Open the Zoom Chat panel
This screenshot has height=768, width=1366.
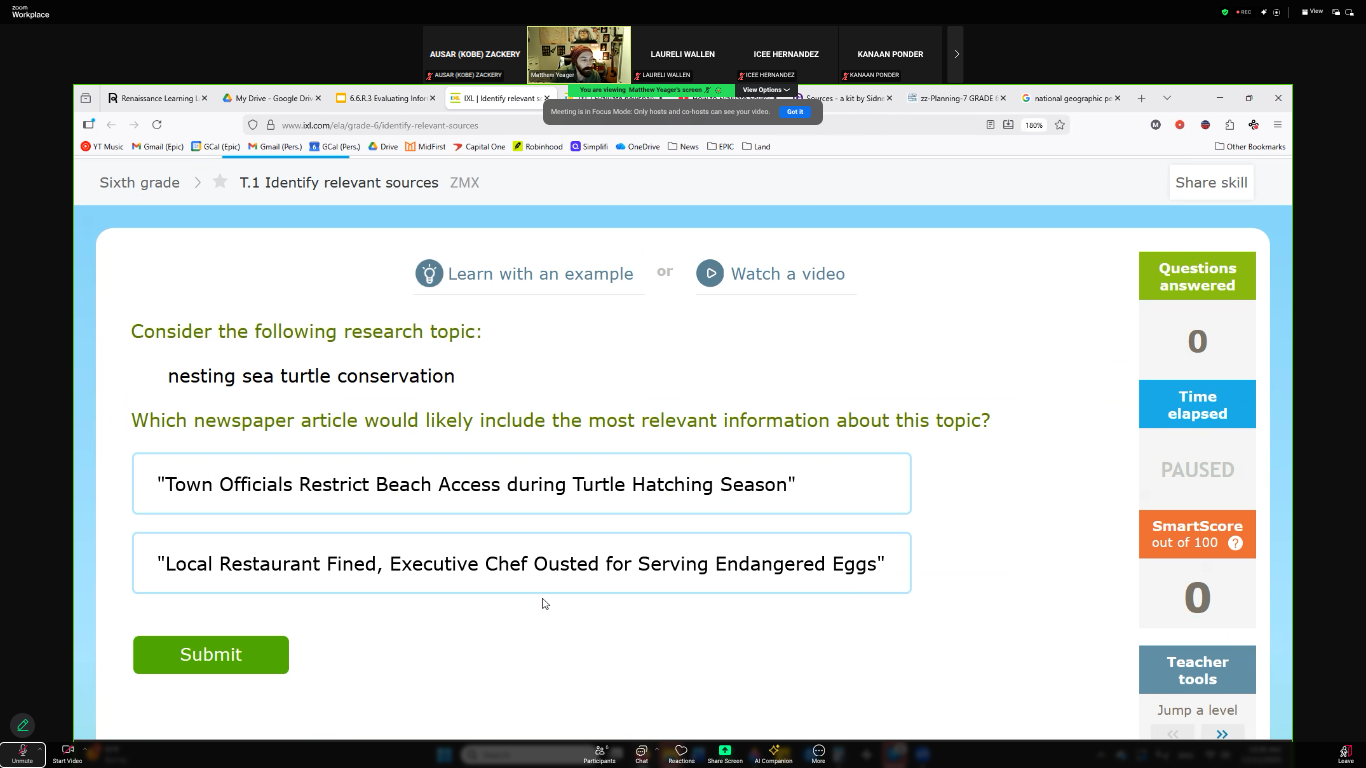click(641, 754)
